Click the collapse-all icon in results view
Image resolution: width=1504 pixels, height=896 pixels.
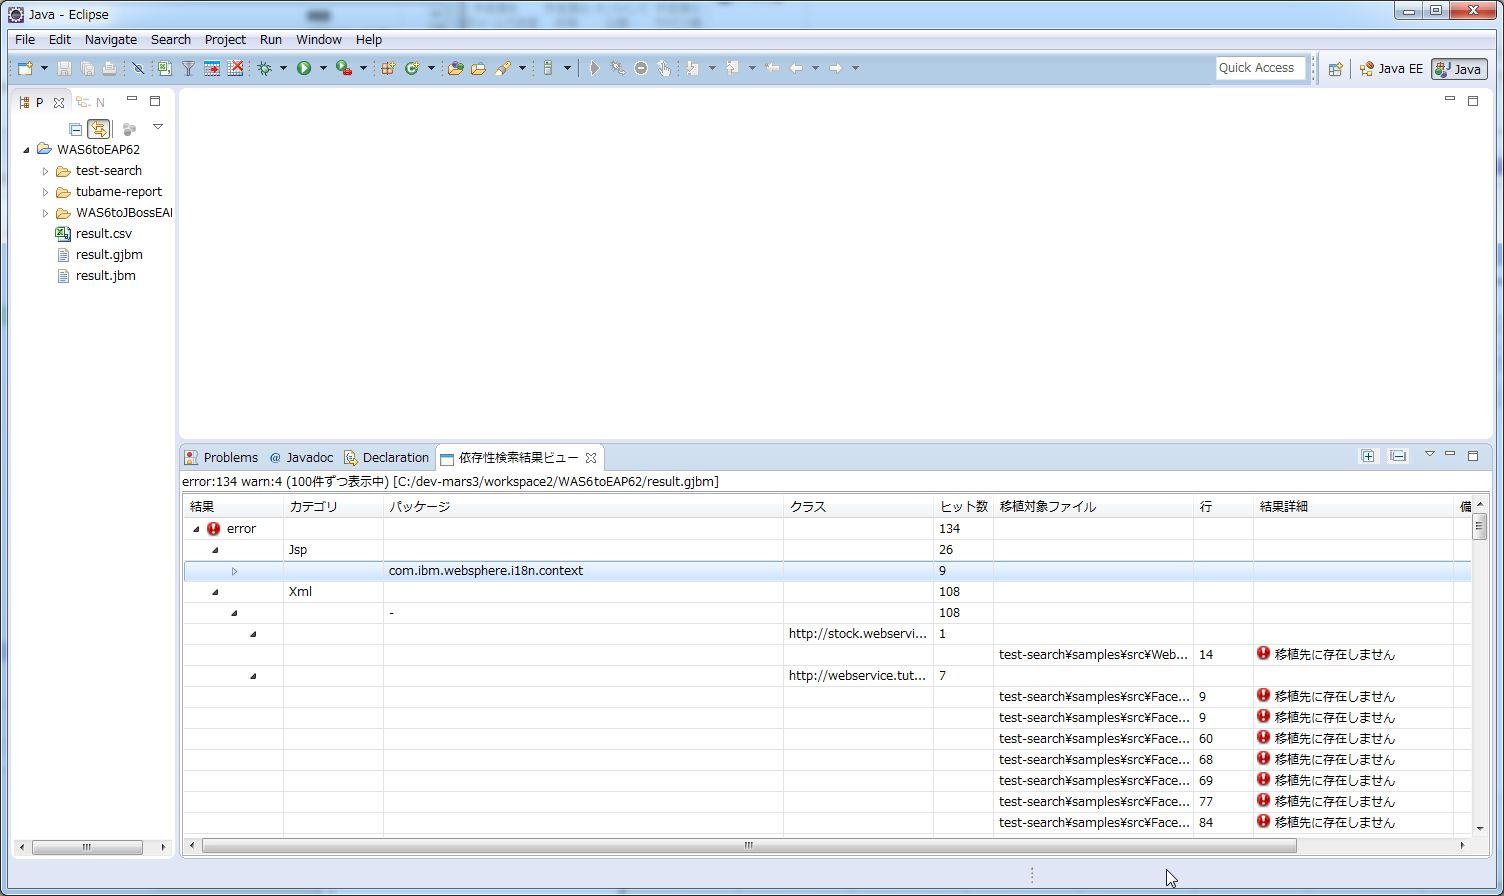[1398, 456]
